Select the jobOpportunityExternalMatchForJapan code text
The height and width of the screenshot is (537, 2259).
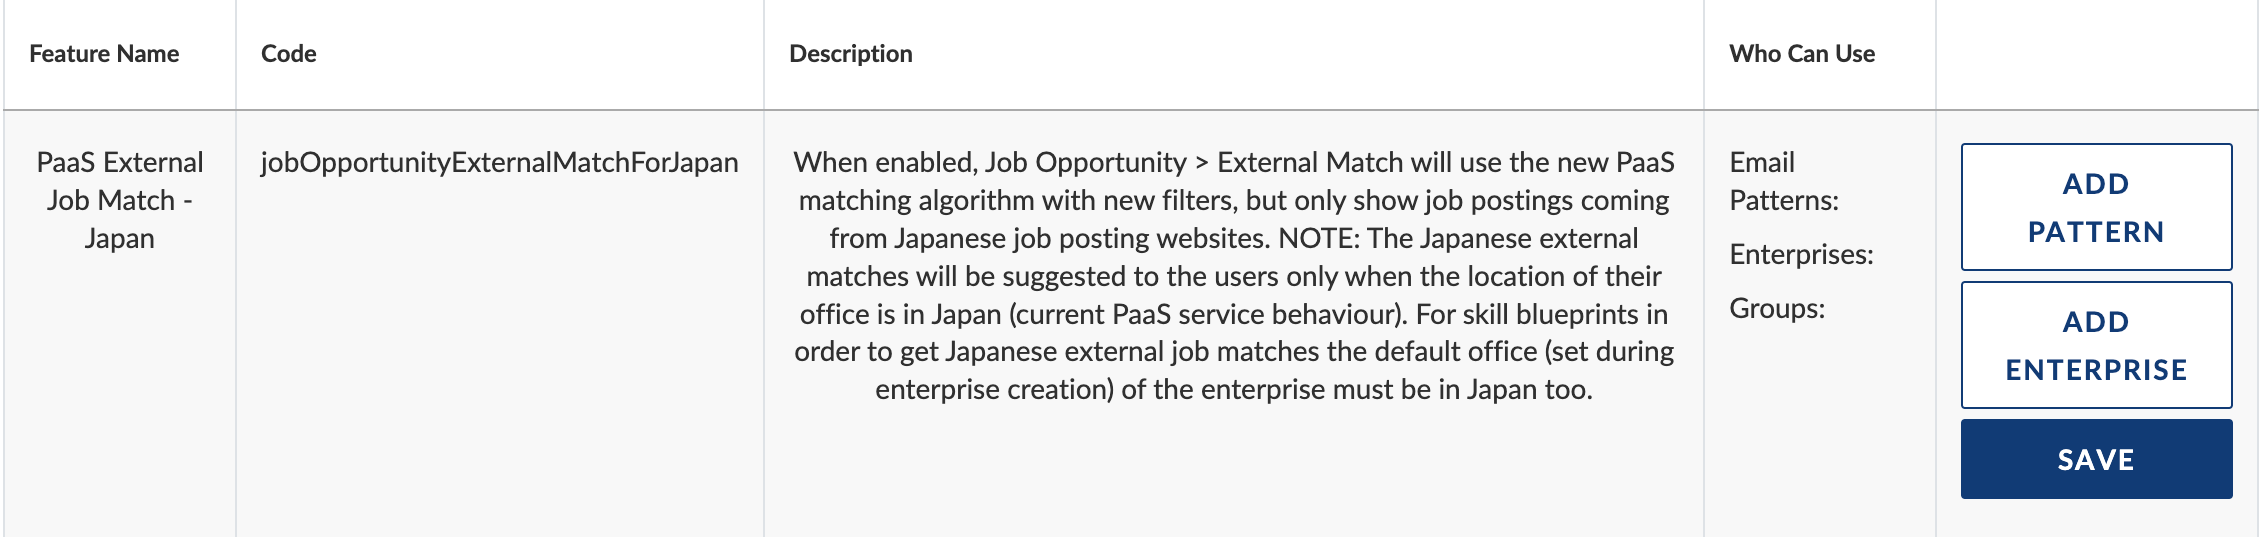coord(500,162)
